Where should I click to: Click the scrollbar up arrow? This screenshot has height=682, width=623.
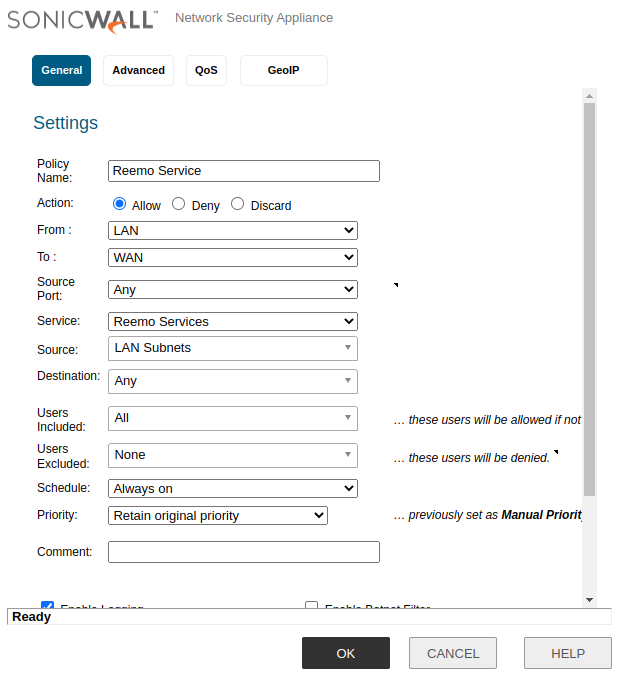tap(589, 96)
